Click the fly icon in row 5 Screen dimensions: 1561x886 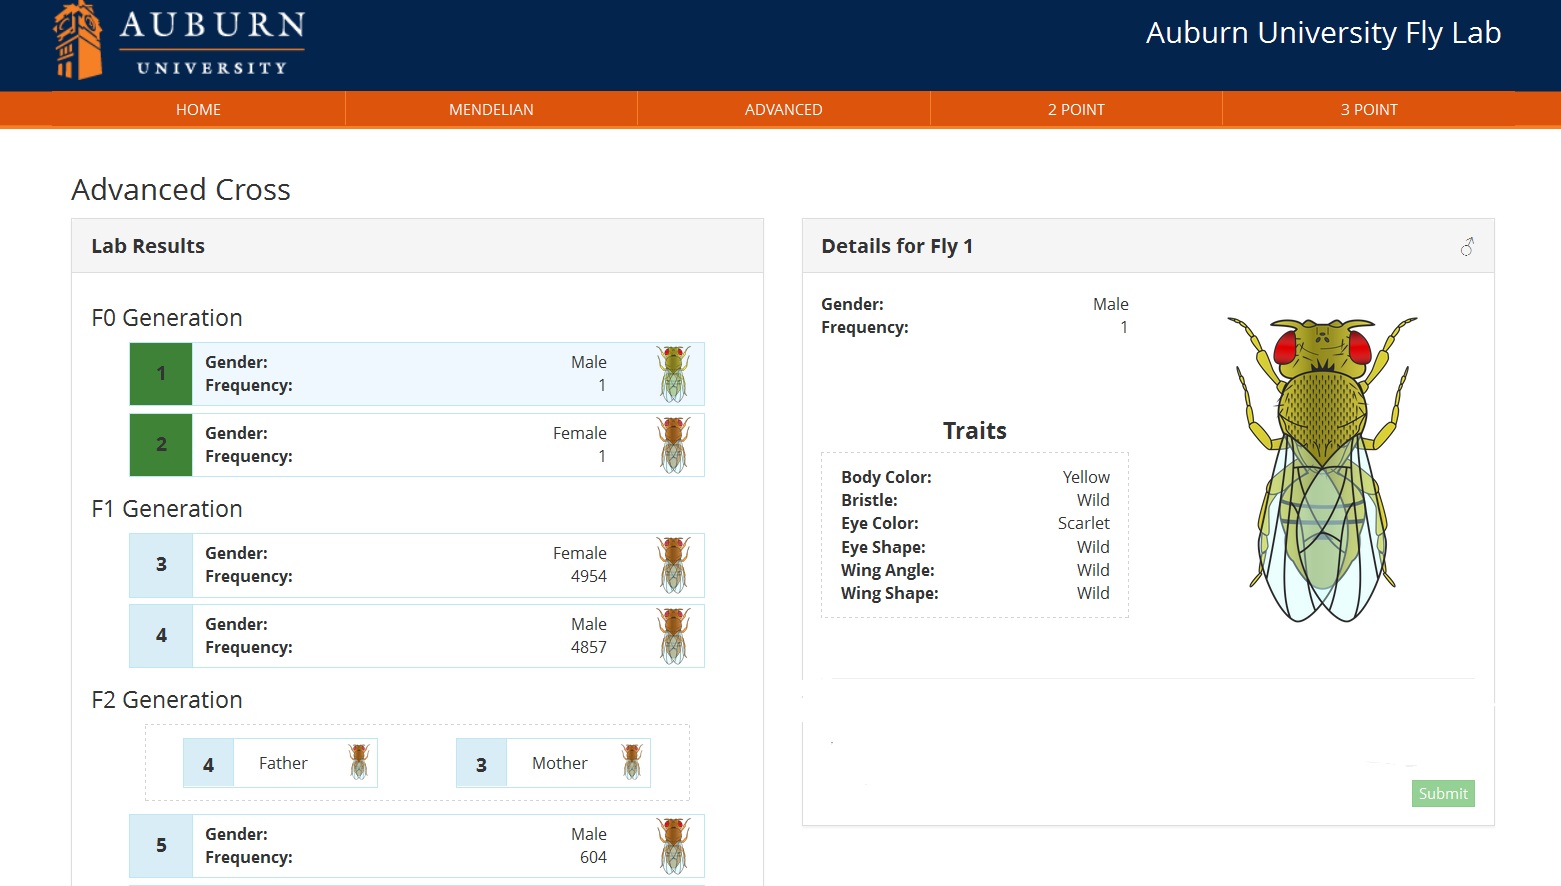pyautogui.click(x=673, y=846)
